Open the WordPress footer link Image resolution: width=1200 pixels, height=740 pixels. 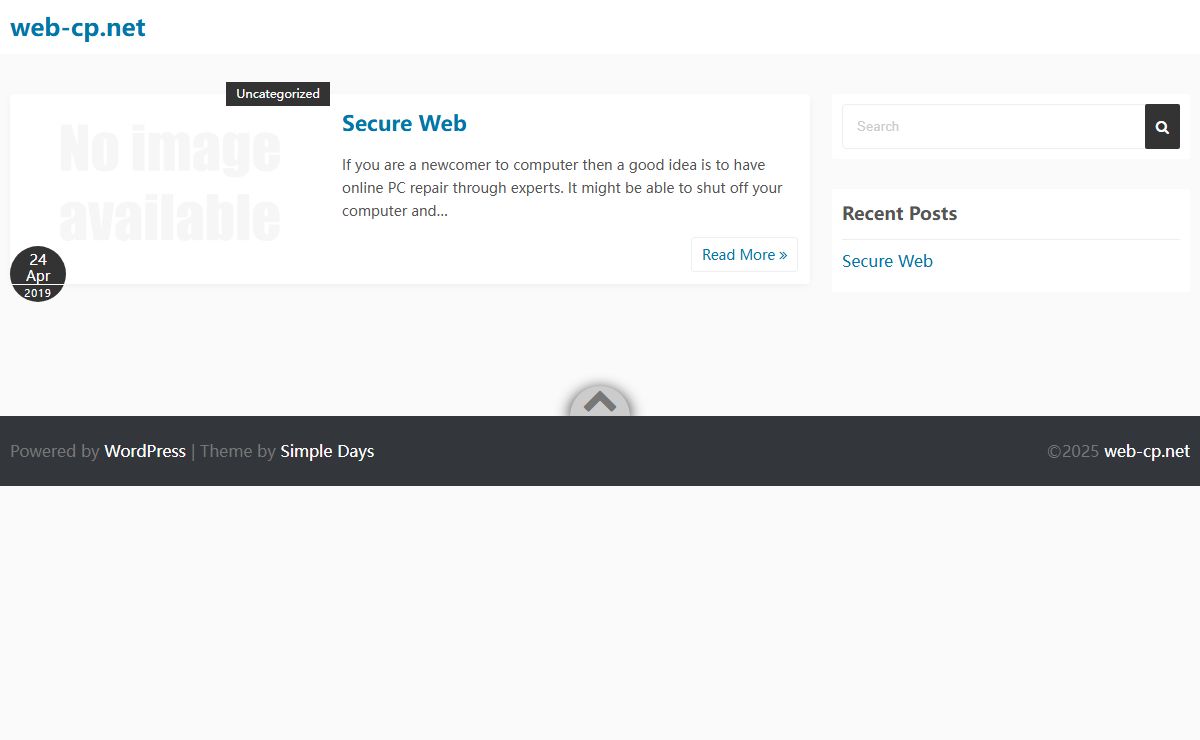pyautogui.click(x=145, y=451)
